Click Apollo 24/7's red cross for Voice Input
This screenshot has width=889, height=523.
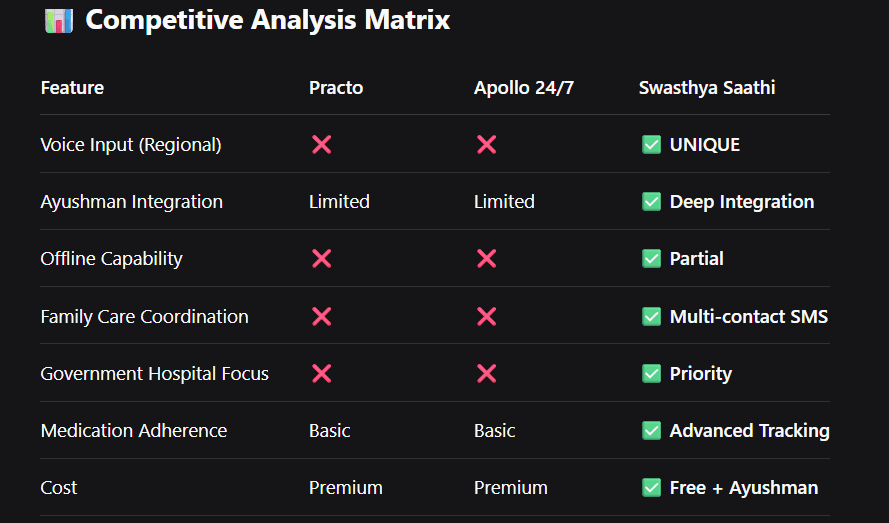pos(486,145)
